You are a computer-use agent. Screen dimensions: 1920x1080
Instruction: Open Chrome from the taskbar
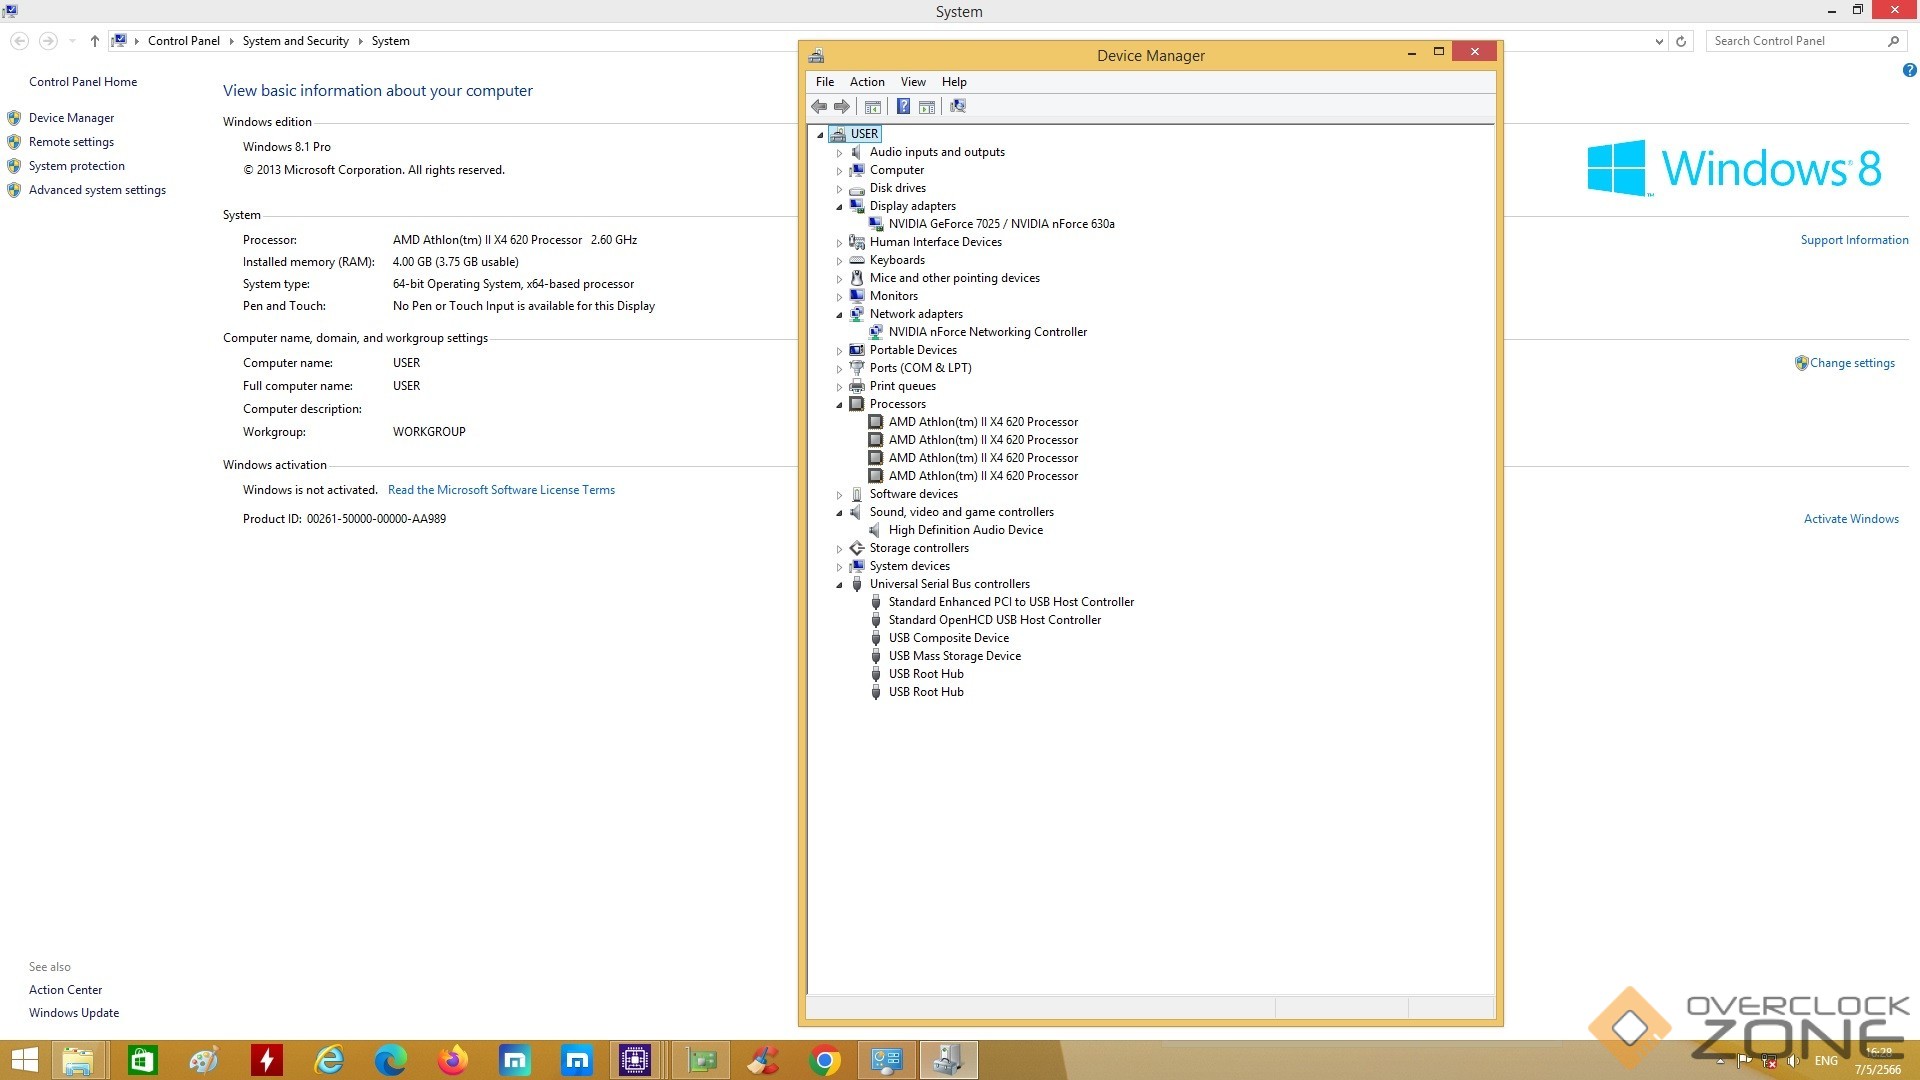[x=825, y=1060]
